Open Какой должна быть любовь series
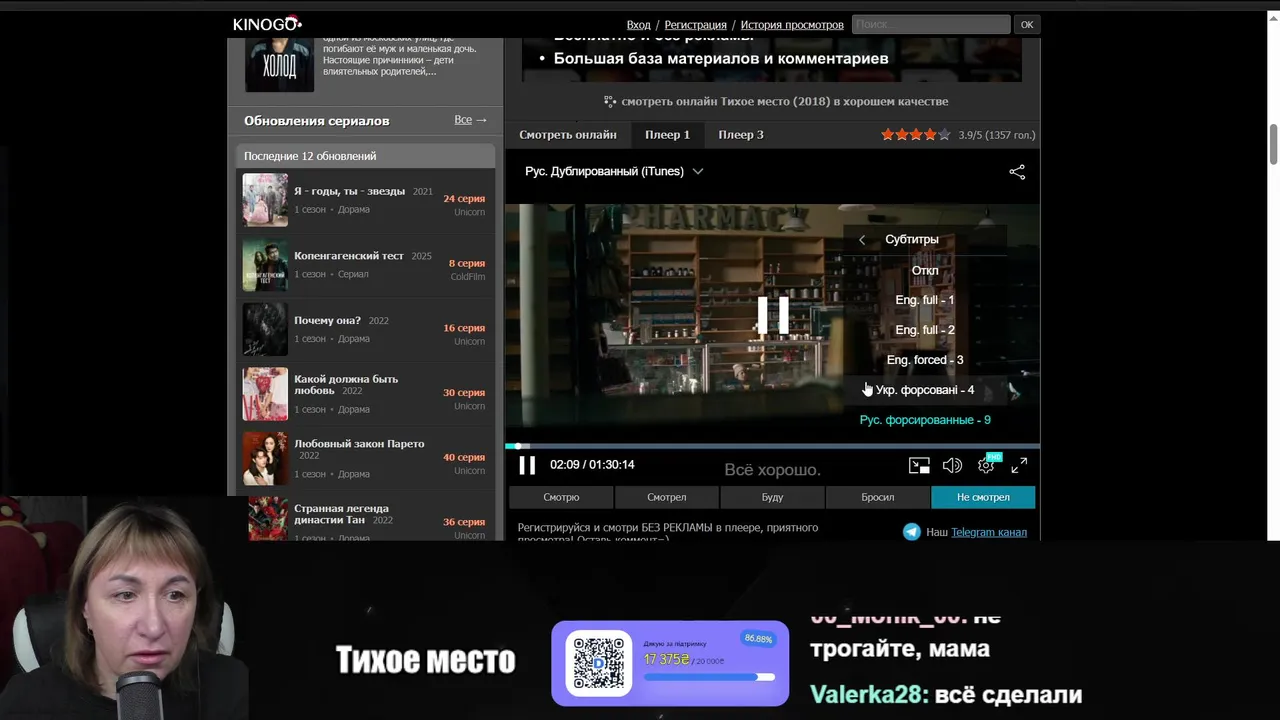The height and width of the screenshot is (720, 1280). pos(346,385)
